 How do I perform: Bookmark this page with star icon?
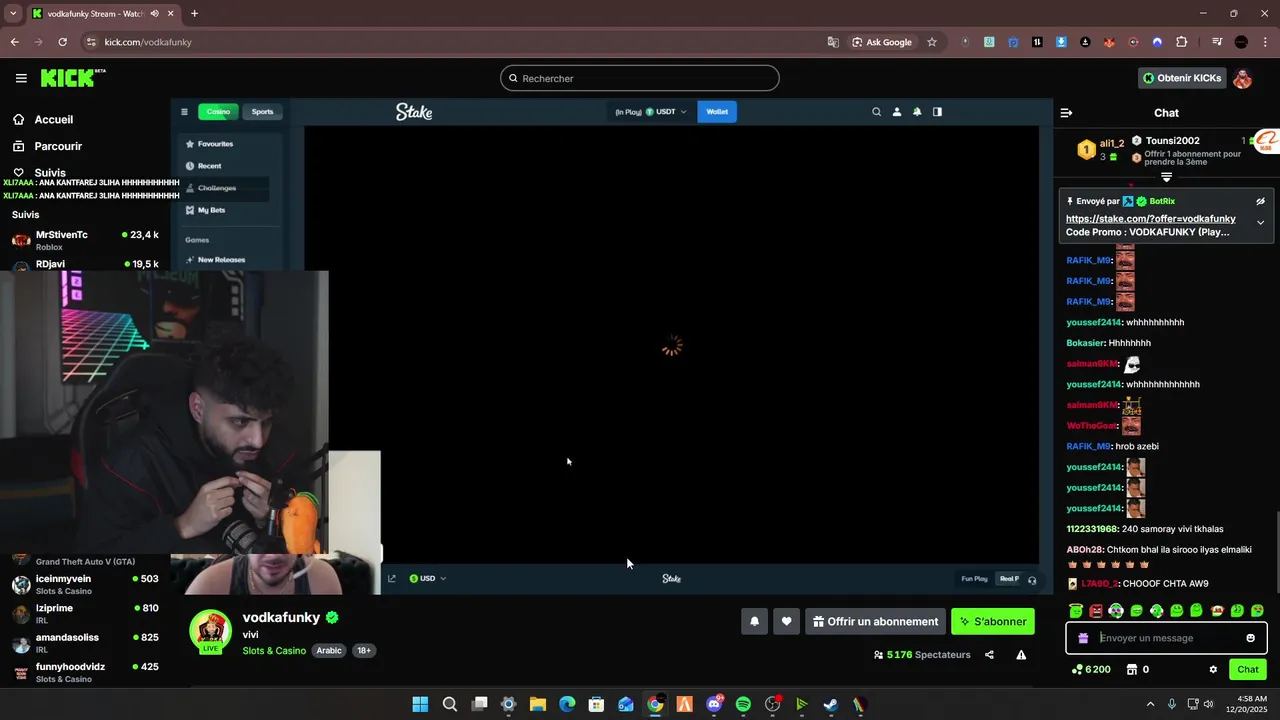(932, 42)
